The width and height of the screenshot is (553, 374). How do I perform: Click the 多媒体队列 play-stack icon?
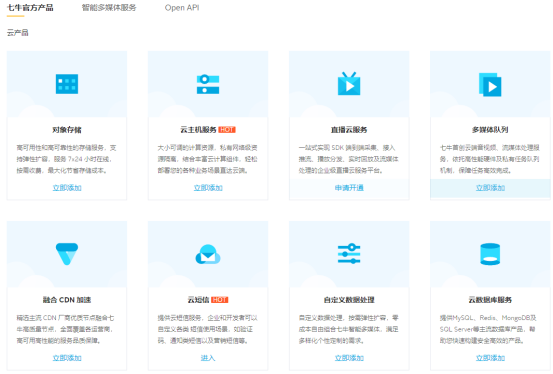point(490,85)
